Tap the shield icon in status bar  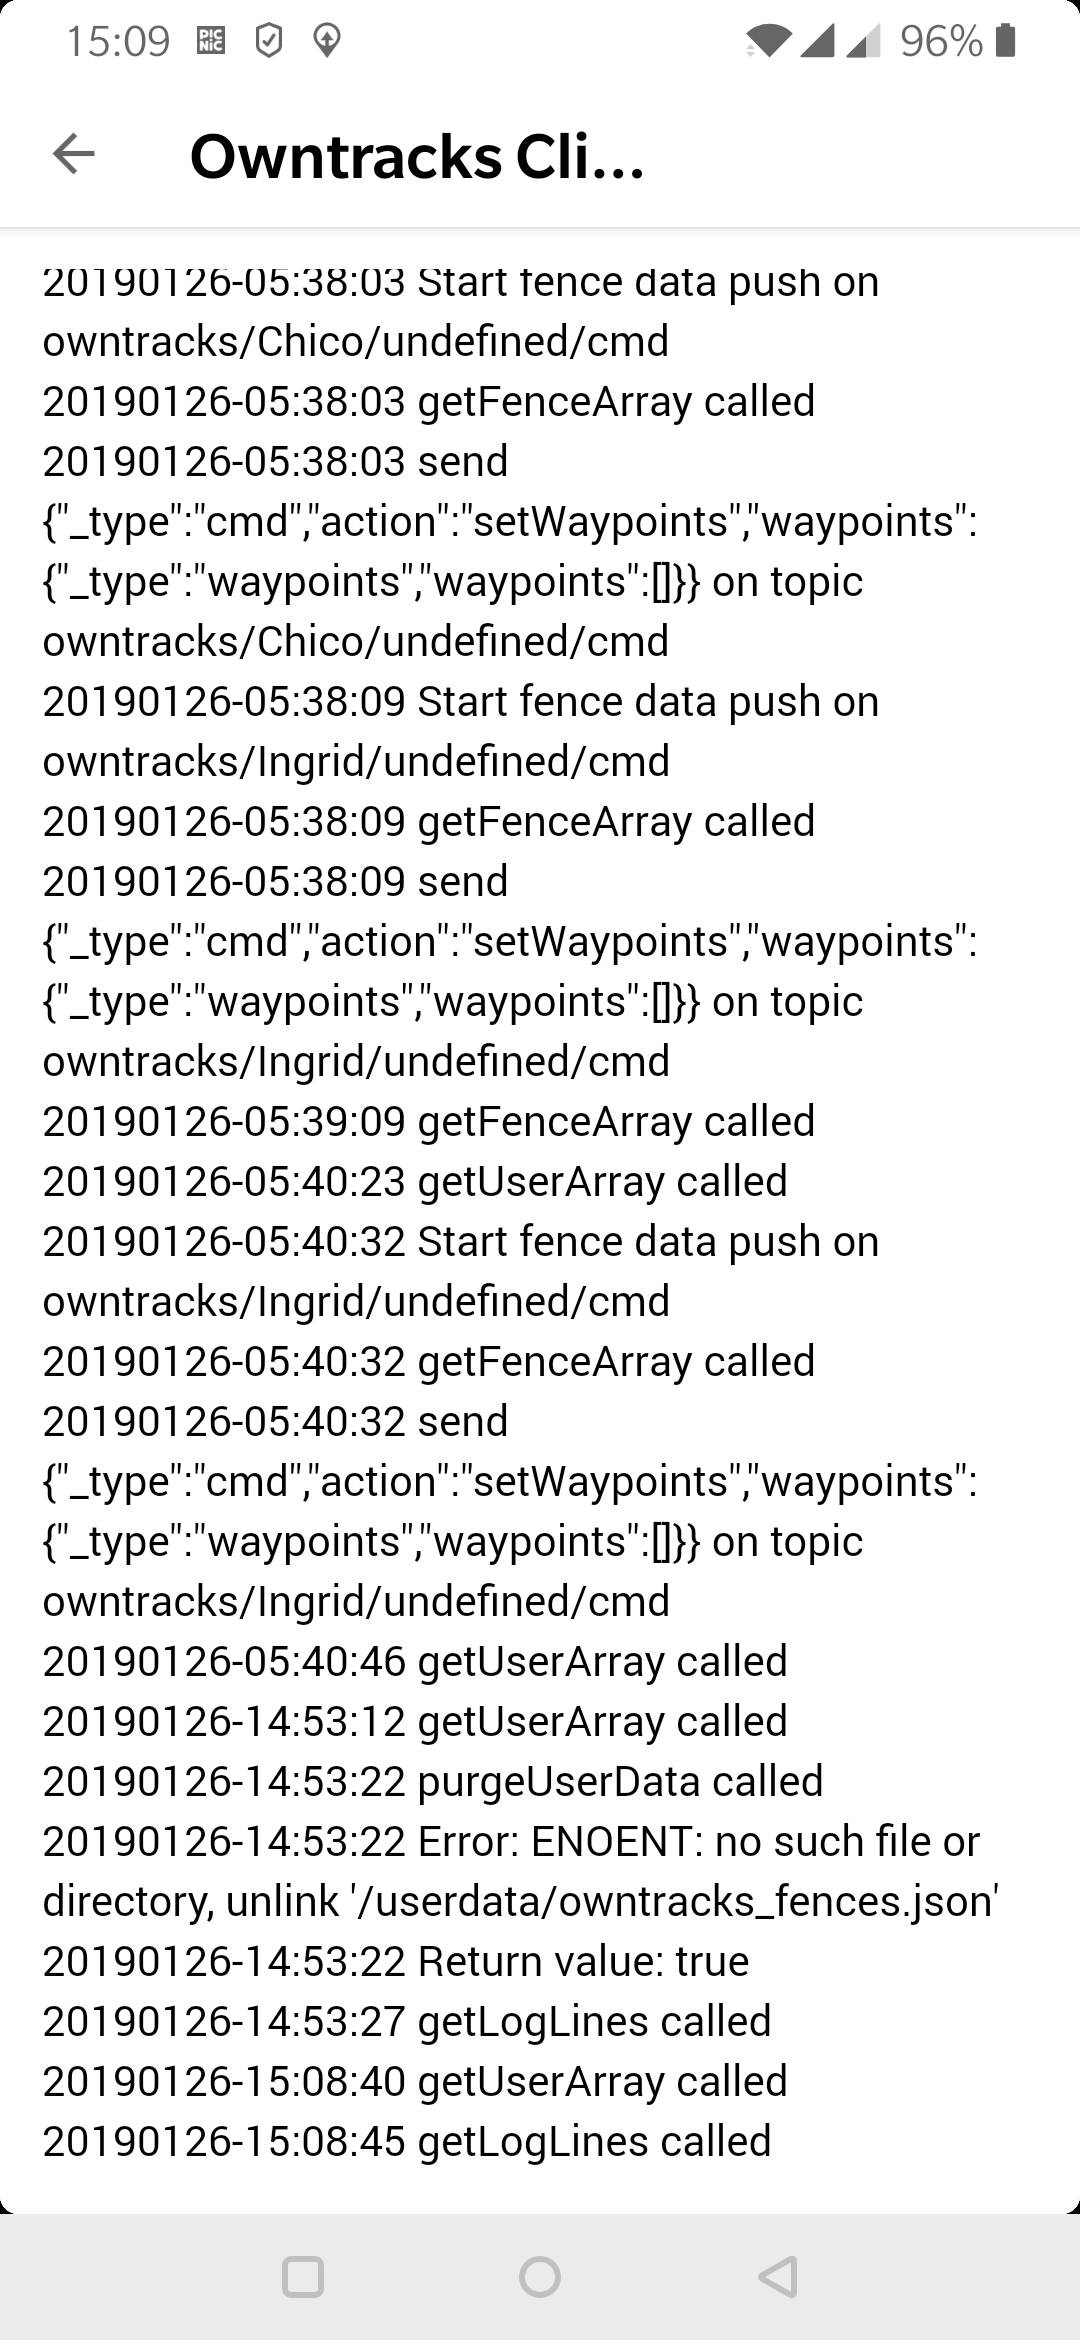click(x=268, y=41)
